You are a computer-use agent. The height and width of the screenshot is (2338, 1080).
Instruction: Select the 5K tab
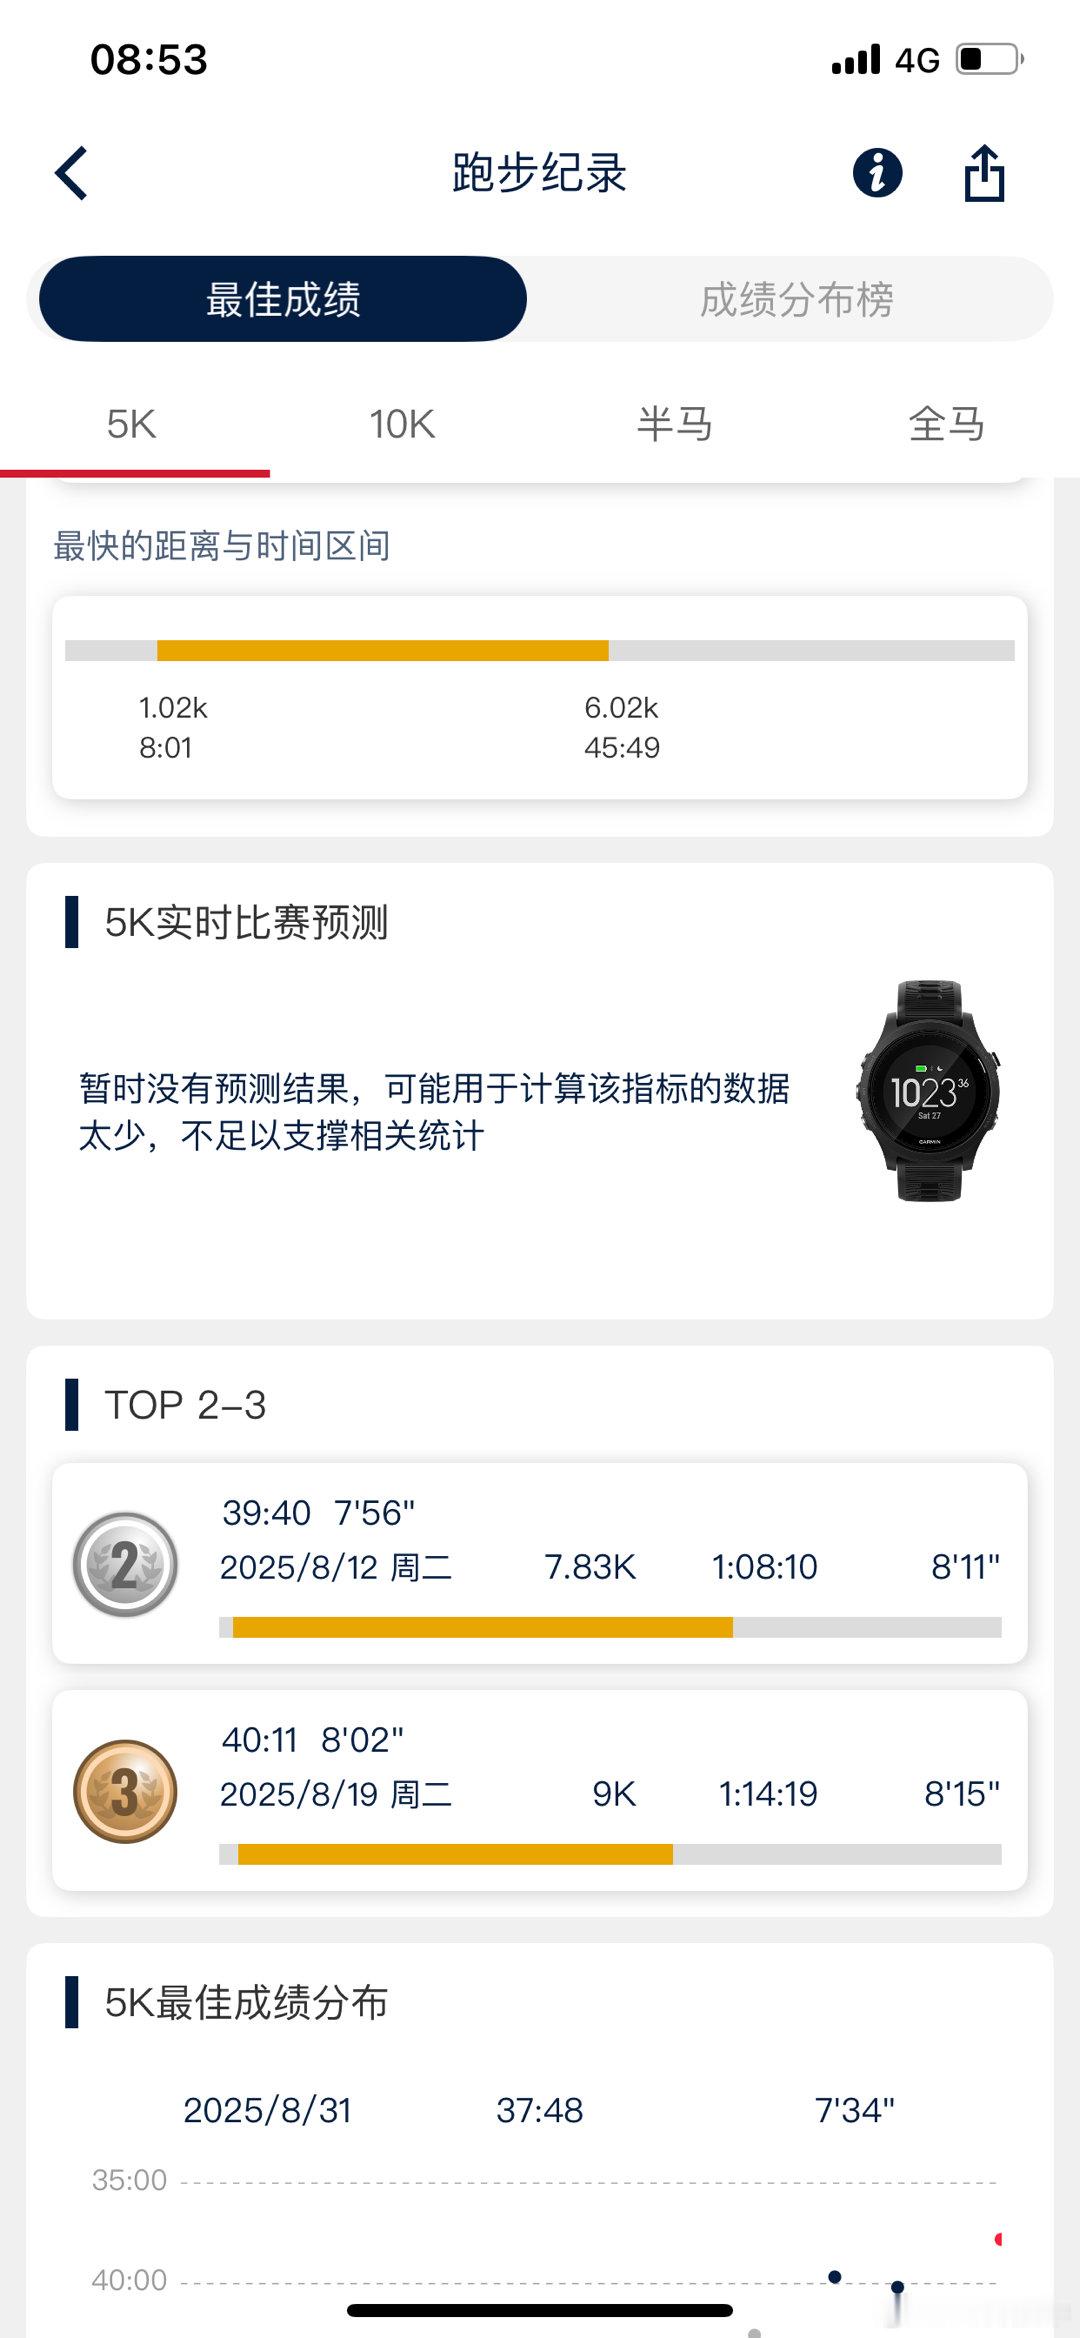pyautogui.click(x=132, y=425)
